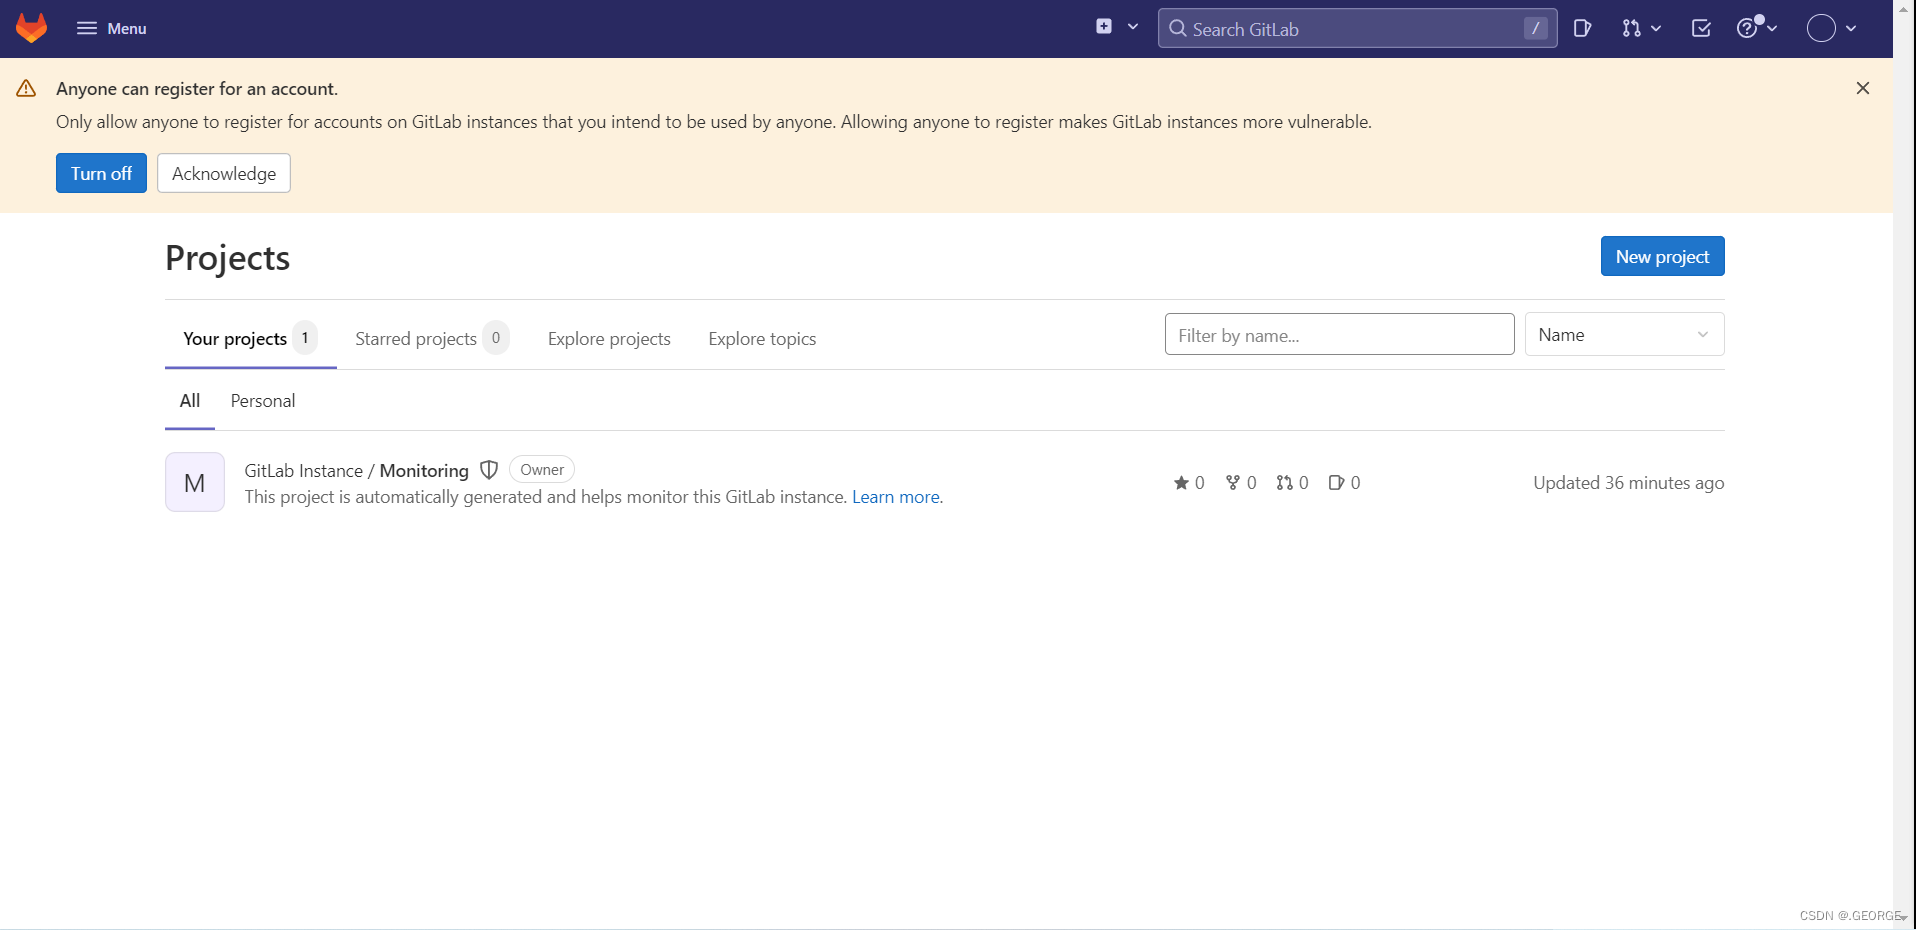Click the shield visibility icon by Monitoring

(x=489, y=469)
